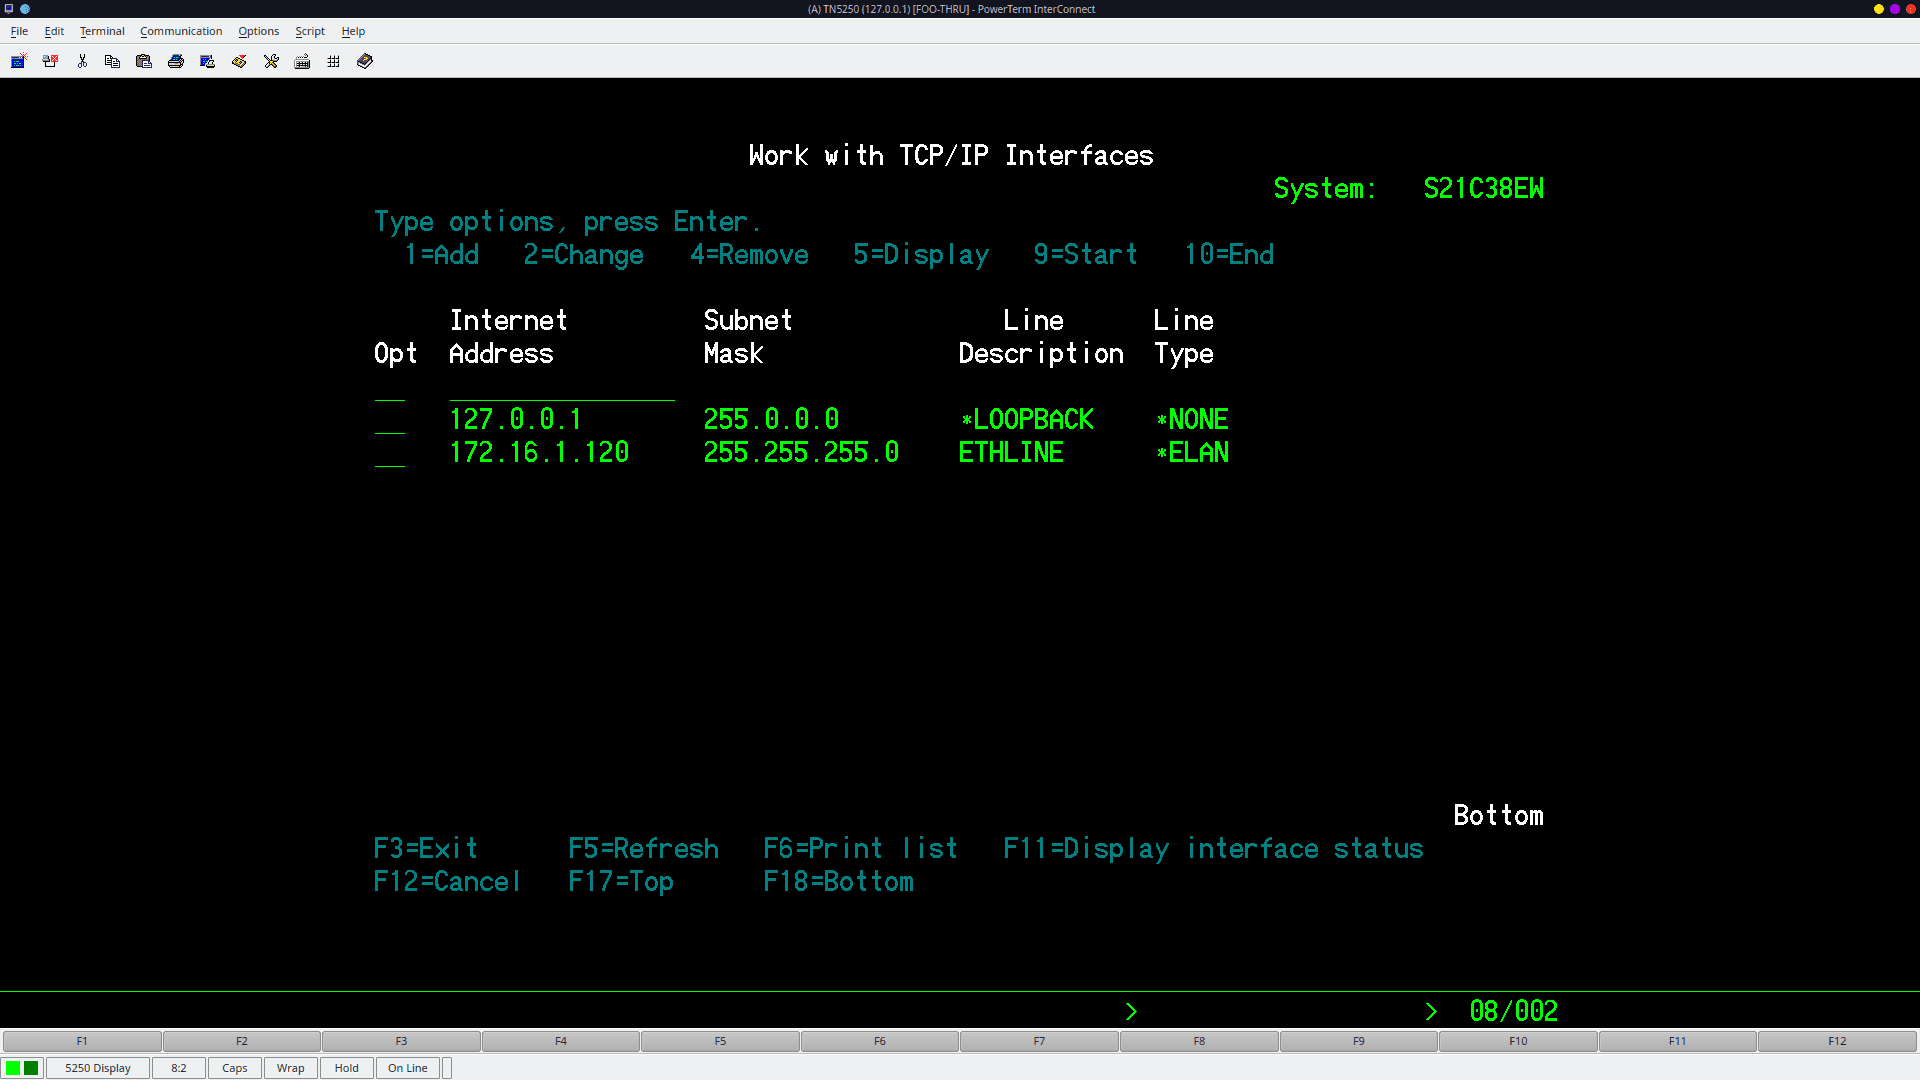Print the screen using the printer icon
The image size is (1920, 1080).
tap(176, 61)
